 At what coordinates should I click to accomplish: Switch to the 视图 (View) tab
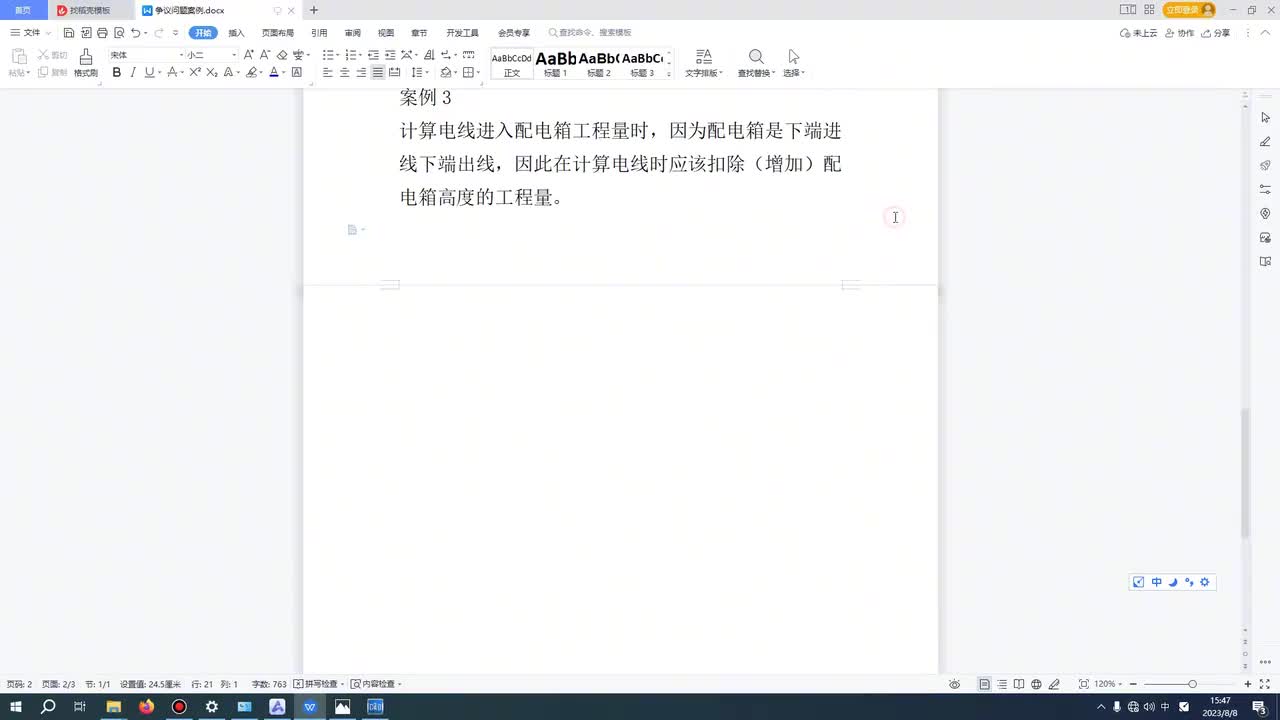pos(386,33)
